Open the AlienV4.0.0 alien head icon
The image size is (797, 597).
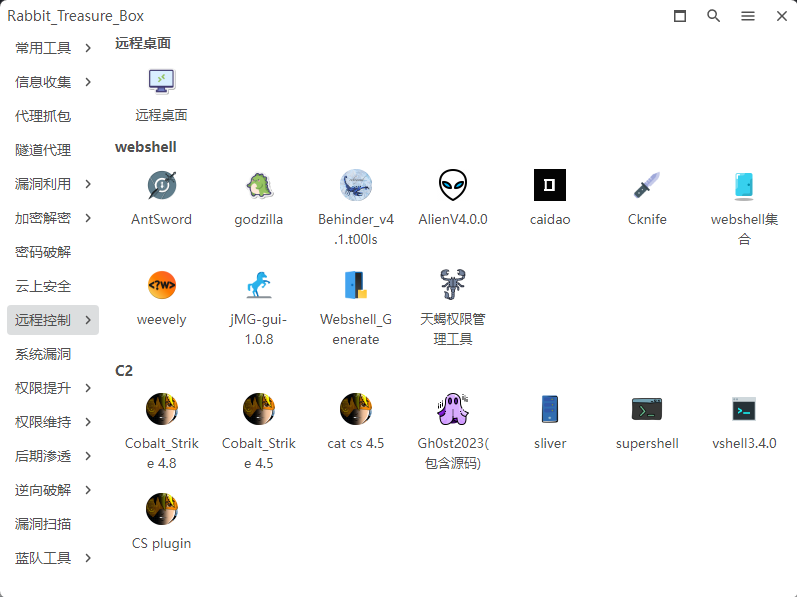pos(453,185)
